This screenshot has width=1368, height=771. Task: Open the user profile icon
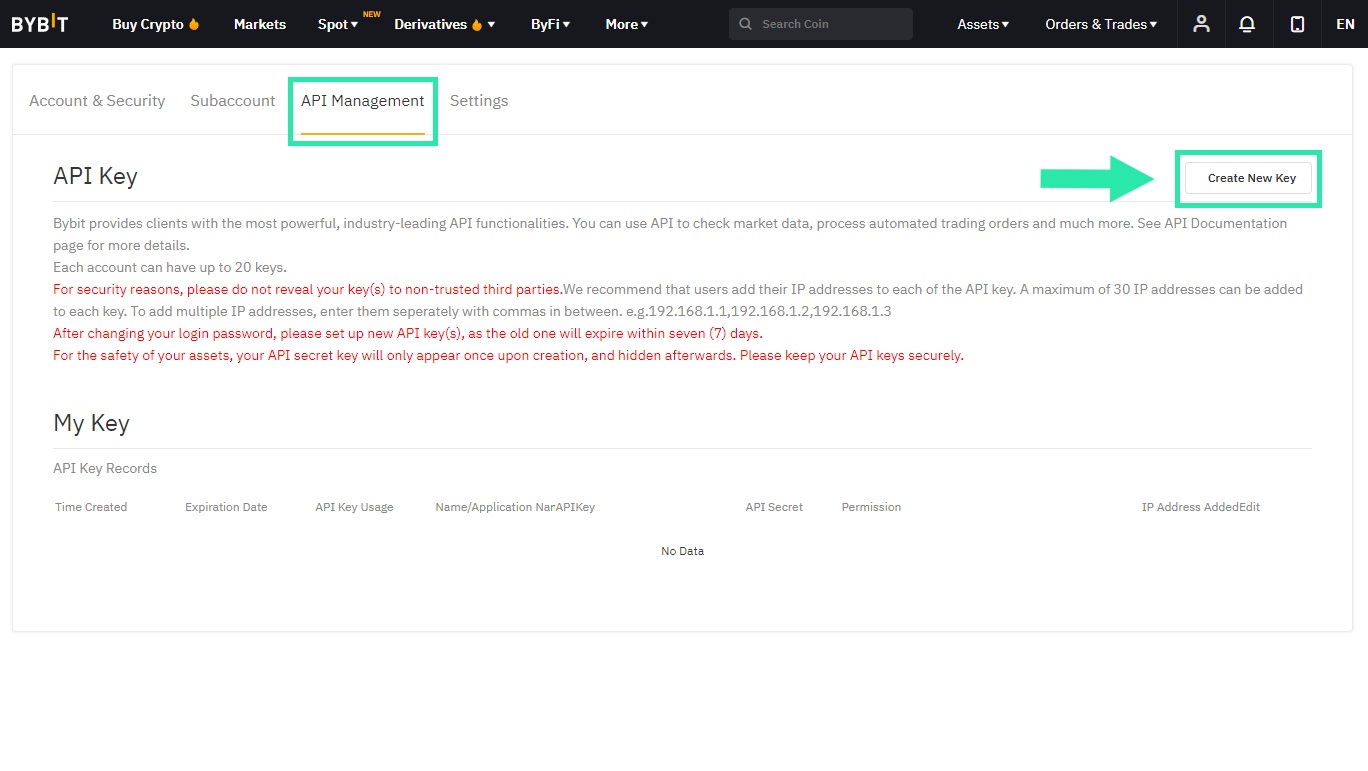click(x=1202, y=24)
